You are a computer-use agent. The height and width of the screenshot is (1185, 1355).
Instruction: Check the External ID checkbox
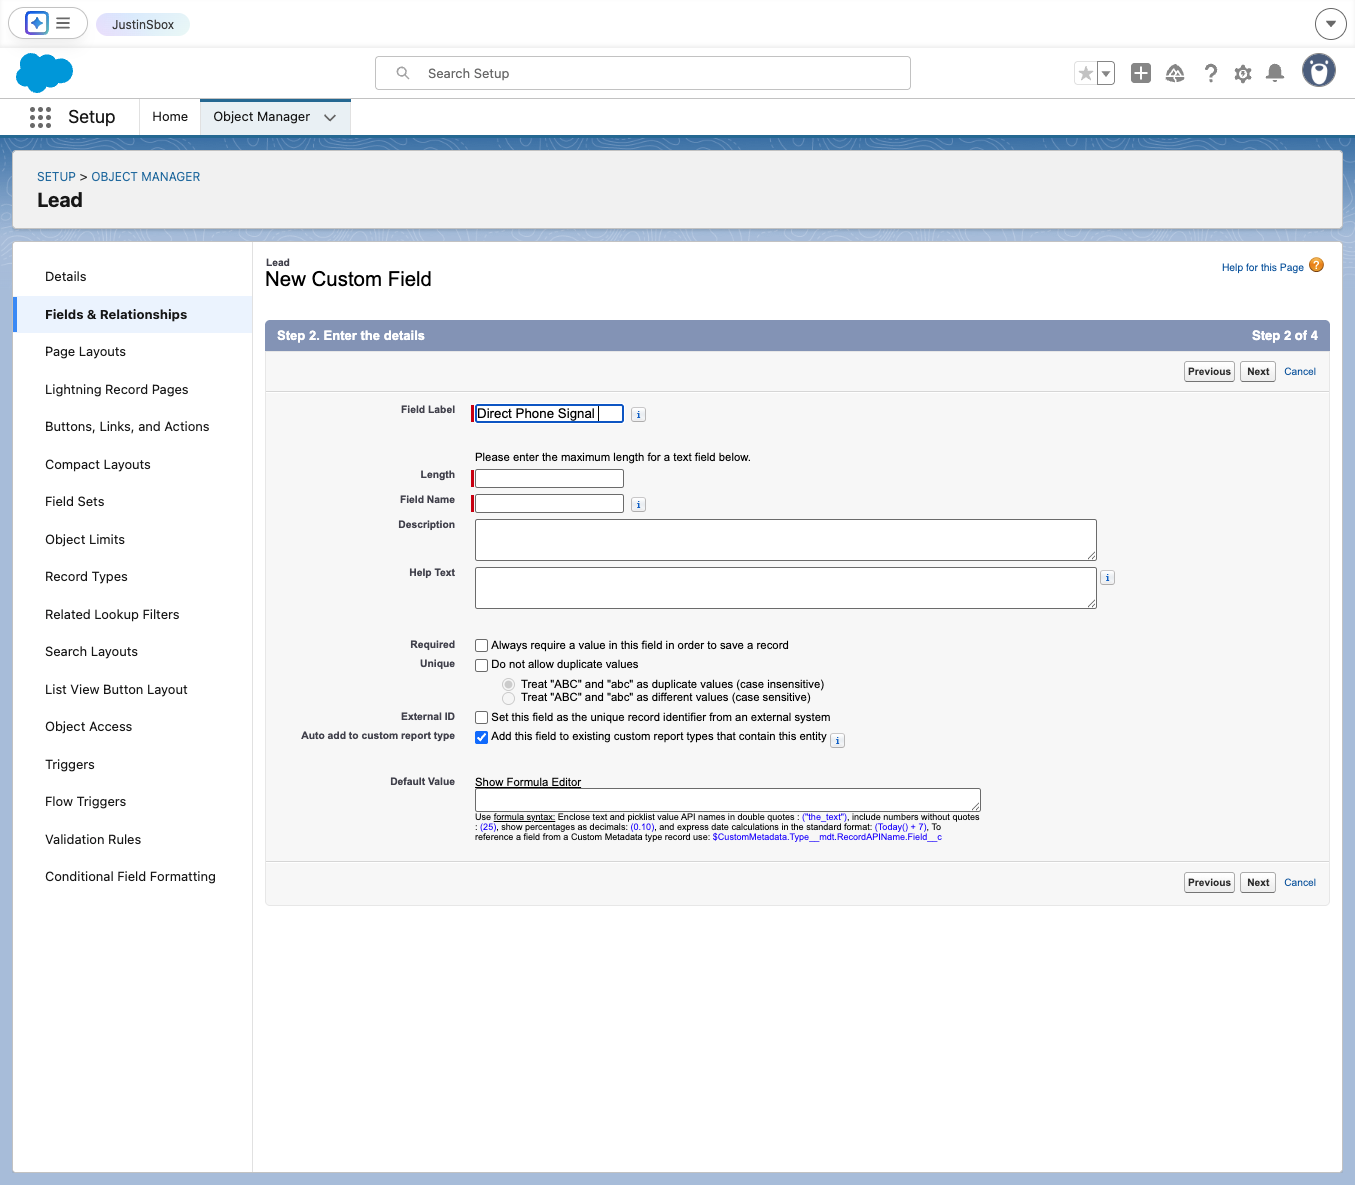pos(482,717)
